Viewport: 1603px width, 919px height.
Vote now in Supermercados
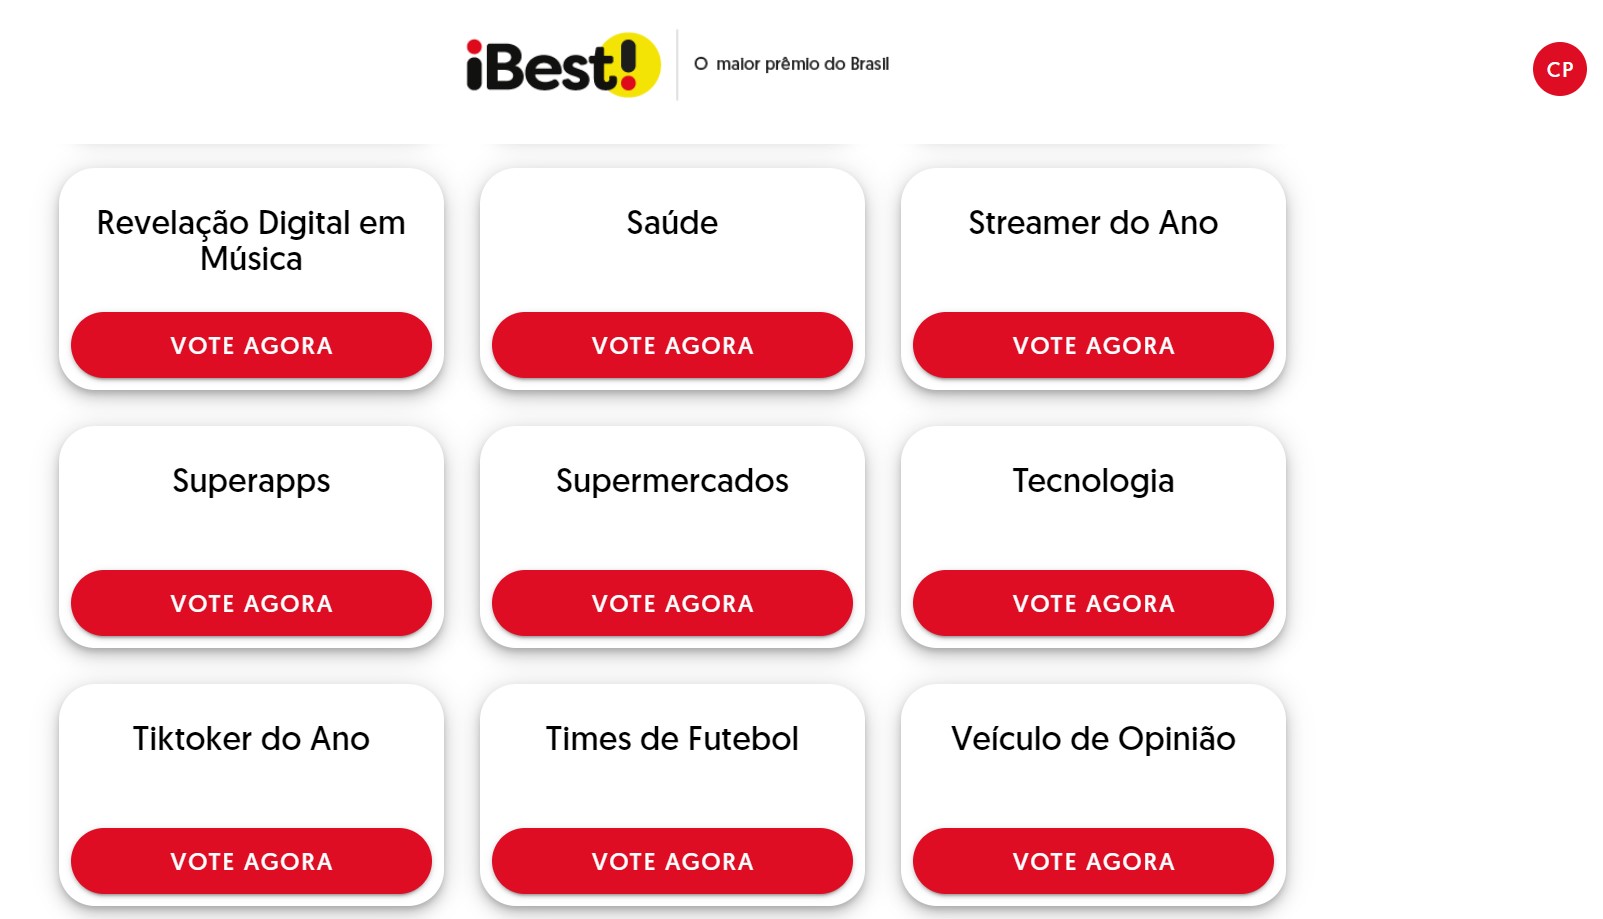(x=672, y=603)
